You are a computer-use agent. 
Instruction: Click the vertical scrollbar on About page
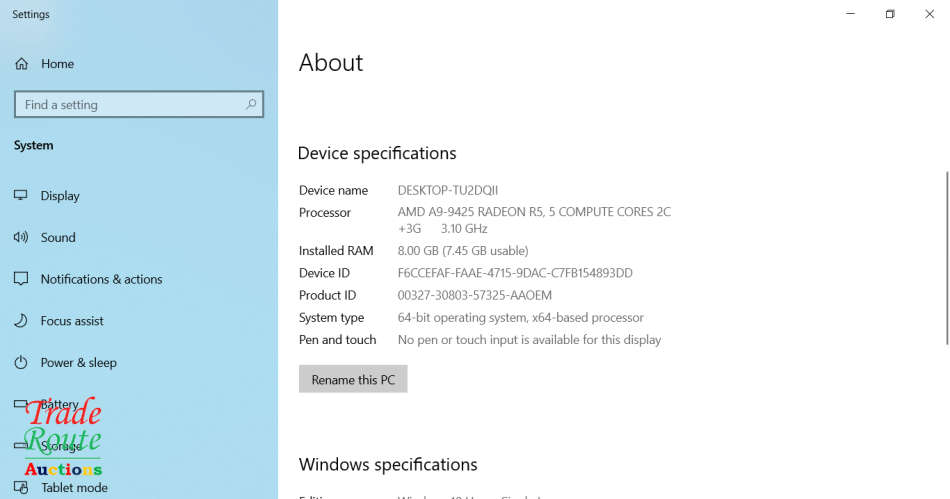point(946,258)
